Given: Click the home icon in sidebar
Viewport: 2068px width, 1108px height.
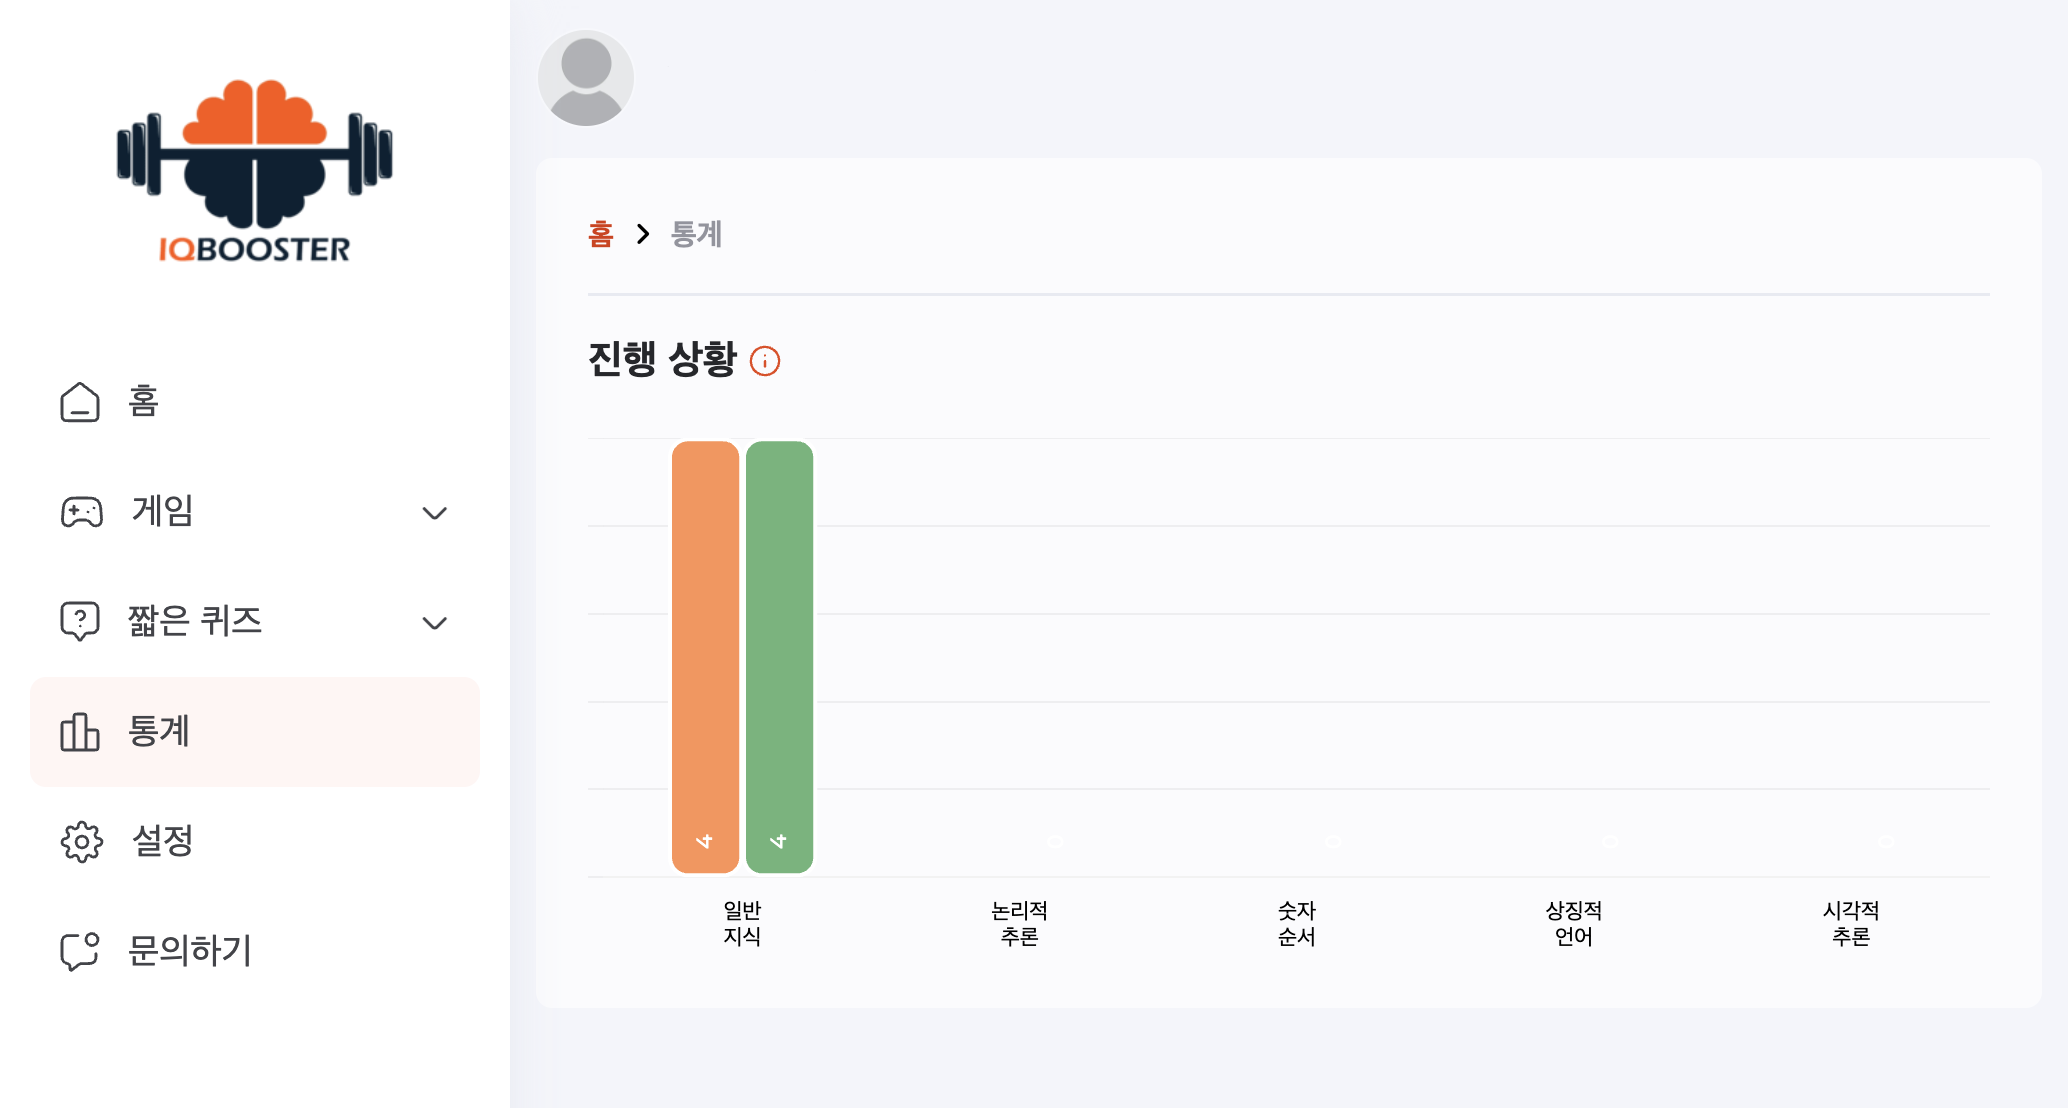Looking at the screenshot, I should (x=80, y=402).
